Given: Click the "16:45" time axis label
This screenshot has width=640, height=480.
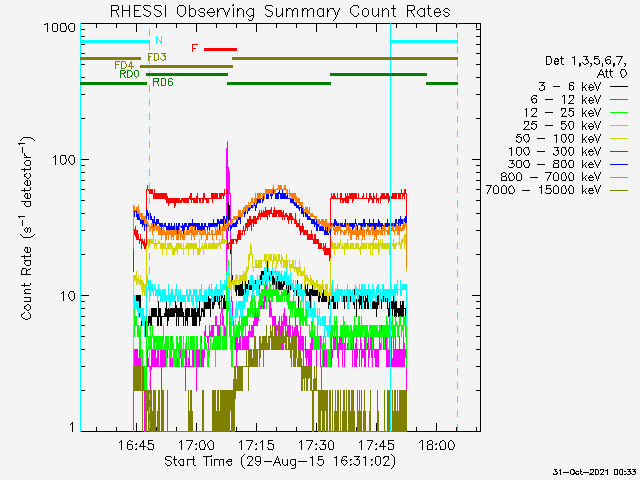Looking at the screenshot, I should point(136,445).
